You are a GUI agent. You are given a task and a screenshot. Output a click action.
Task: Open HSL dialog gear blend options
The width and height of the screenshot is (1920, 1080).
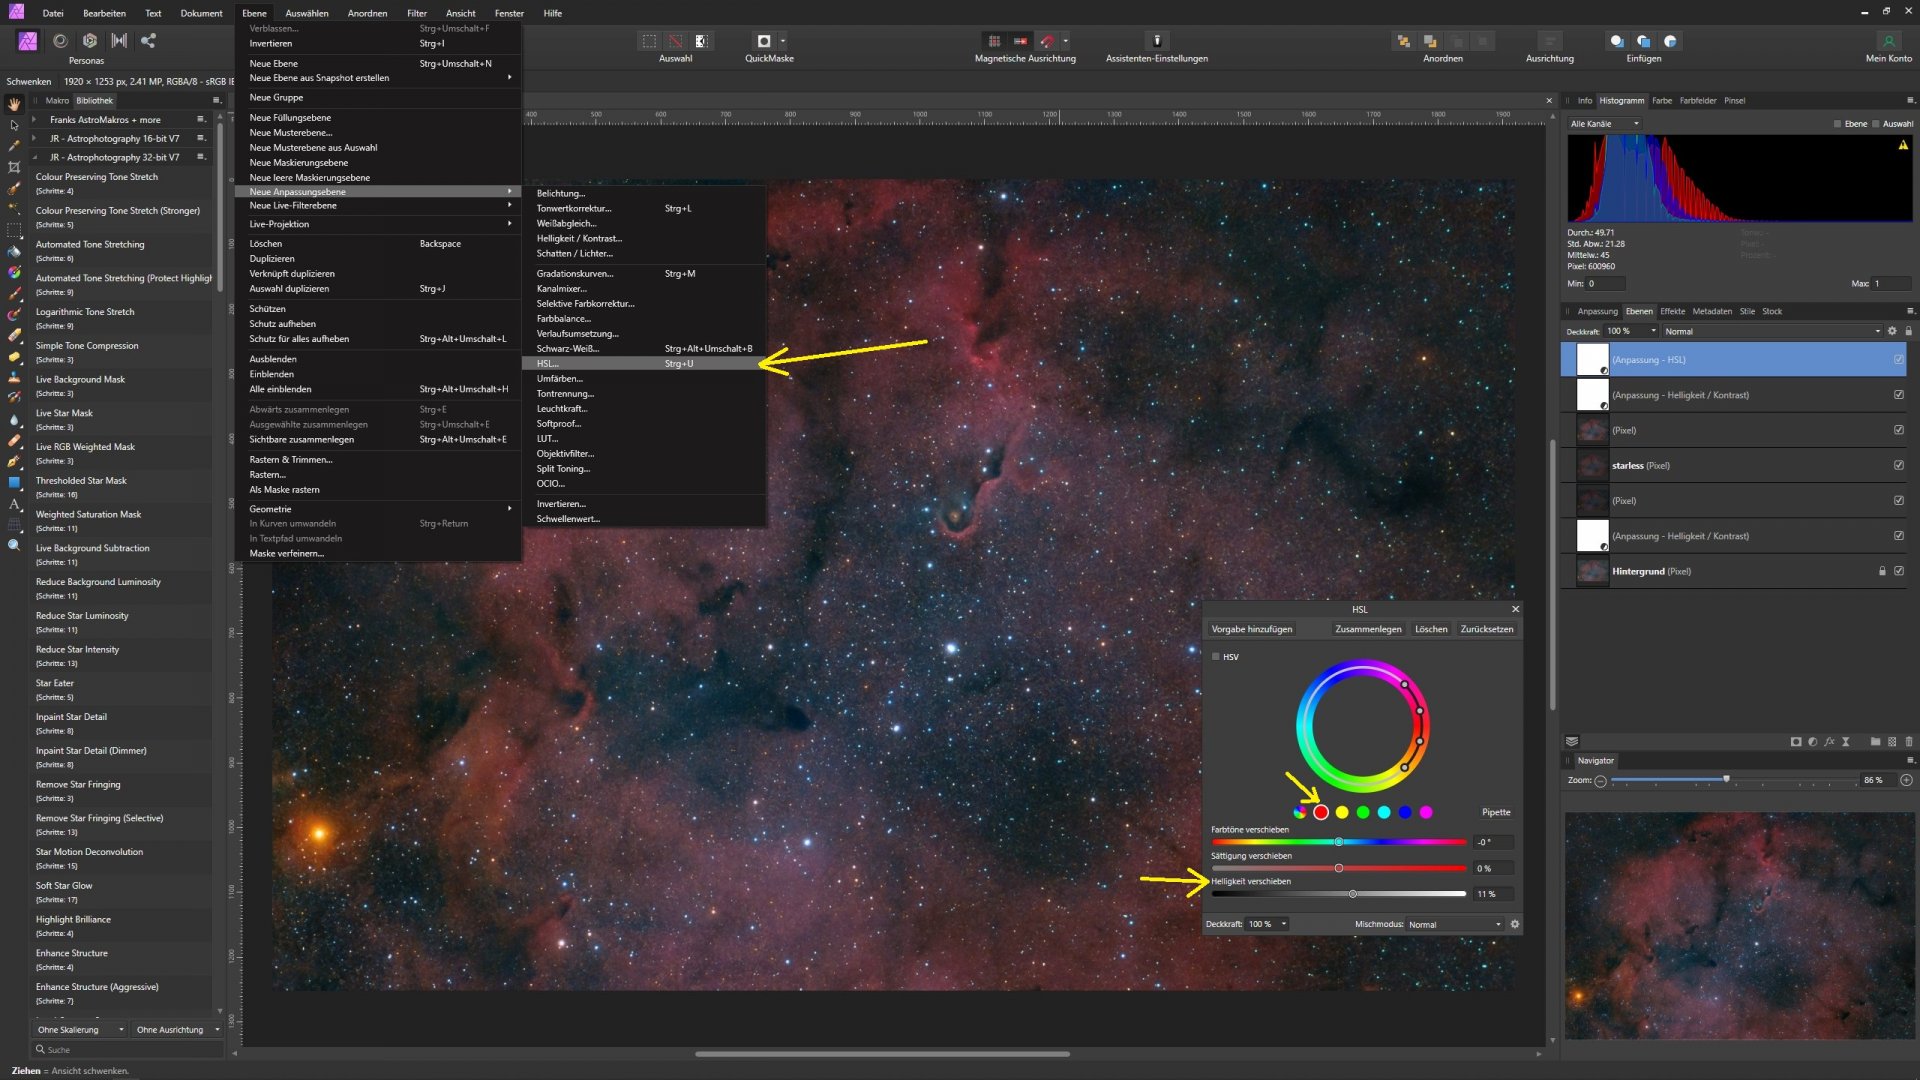click(x=1515, y=924)
